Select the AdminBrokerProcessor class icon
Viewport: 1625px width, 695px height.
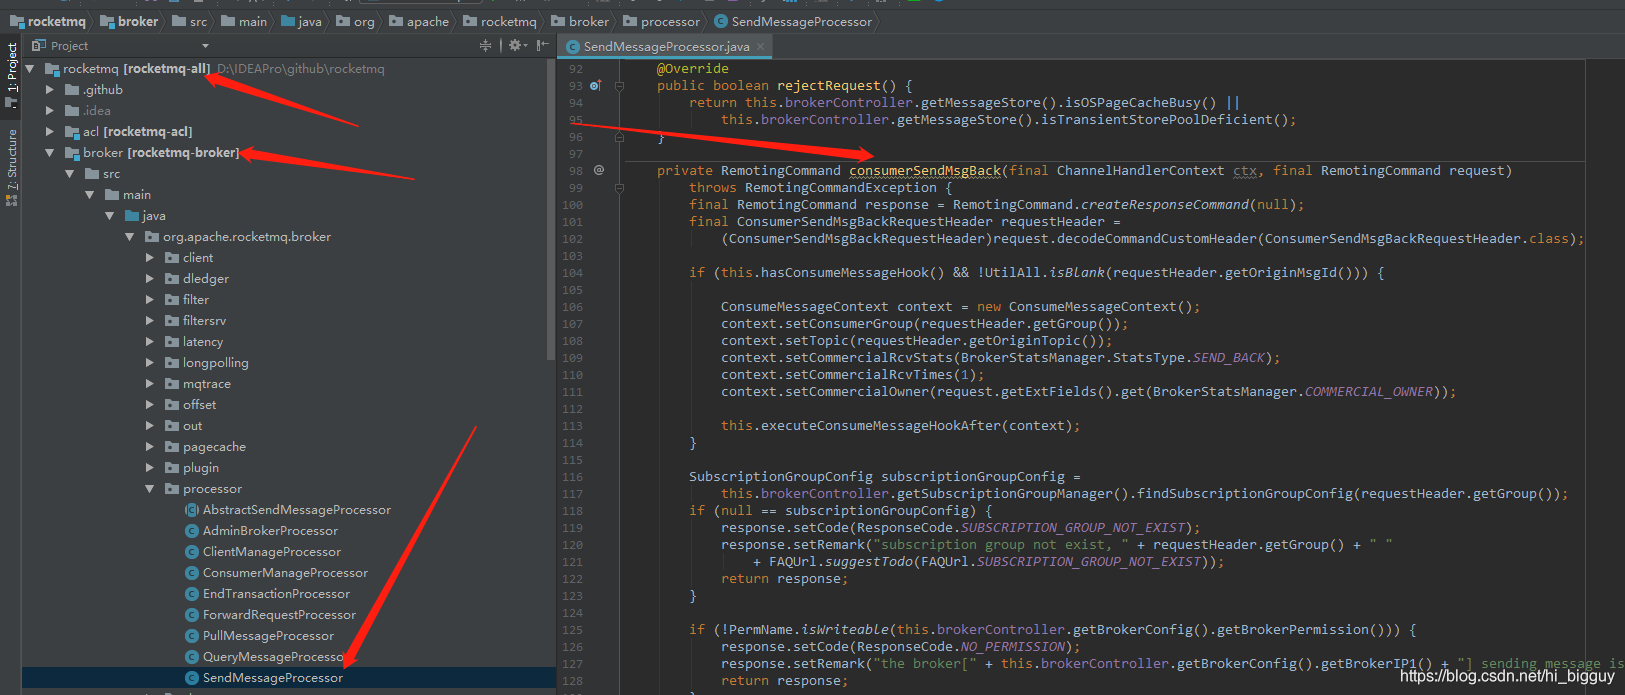coord(192,531)
